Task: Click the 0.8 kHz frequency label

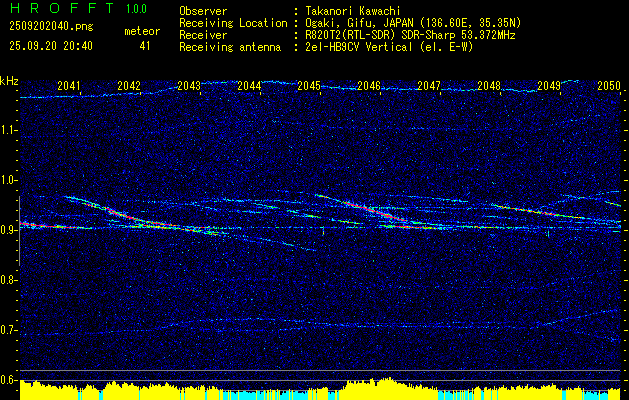Action: [9, 280]
